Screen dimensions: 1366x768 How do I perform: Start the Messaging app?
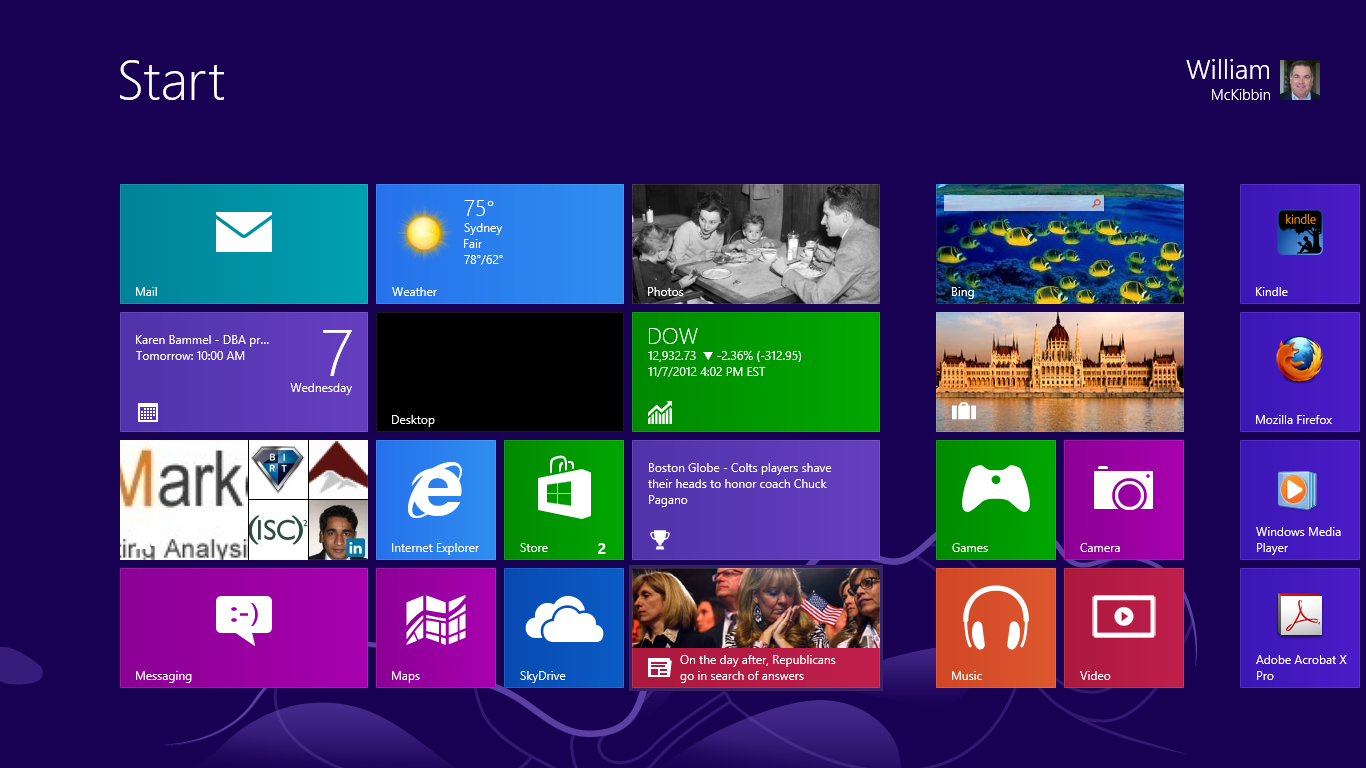click(x=243, y=627)
